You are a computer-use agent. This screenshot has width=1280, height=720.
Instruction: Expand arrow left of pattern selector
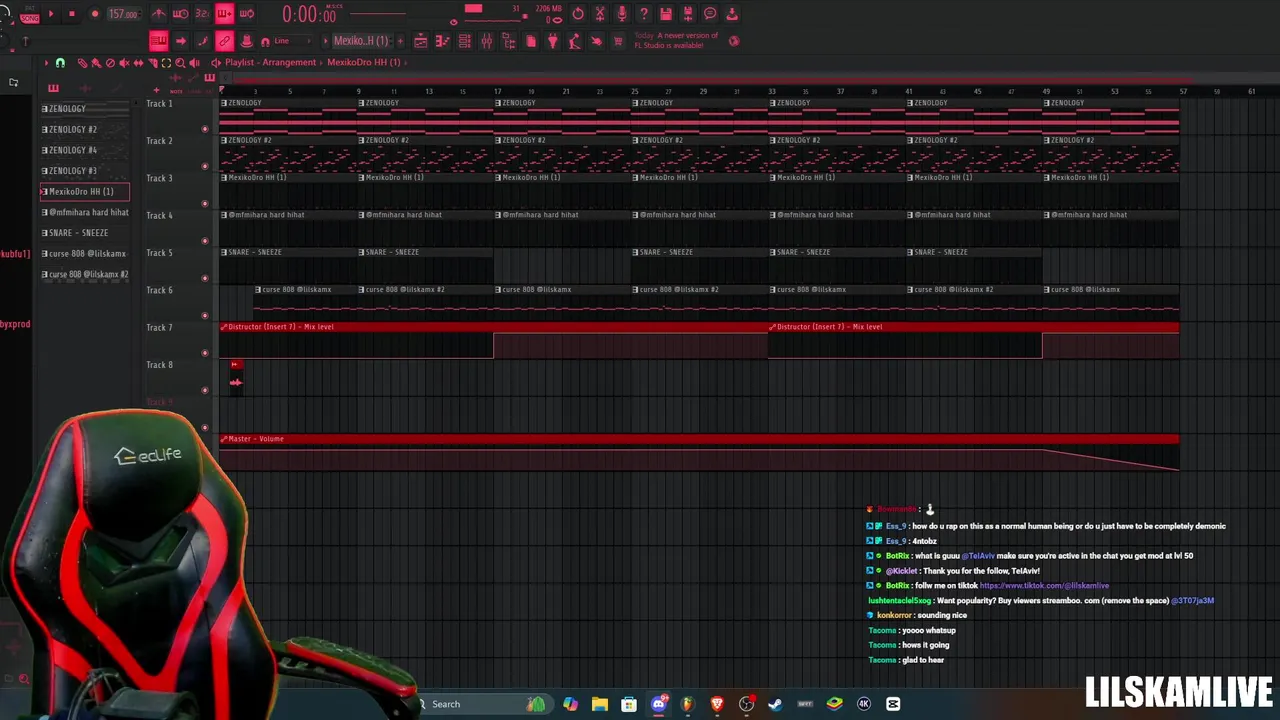coord(326,41)
